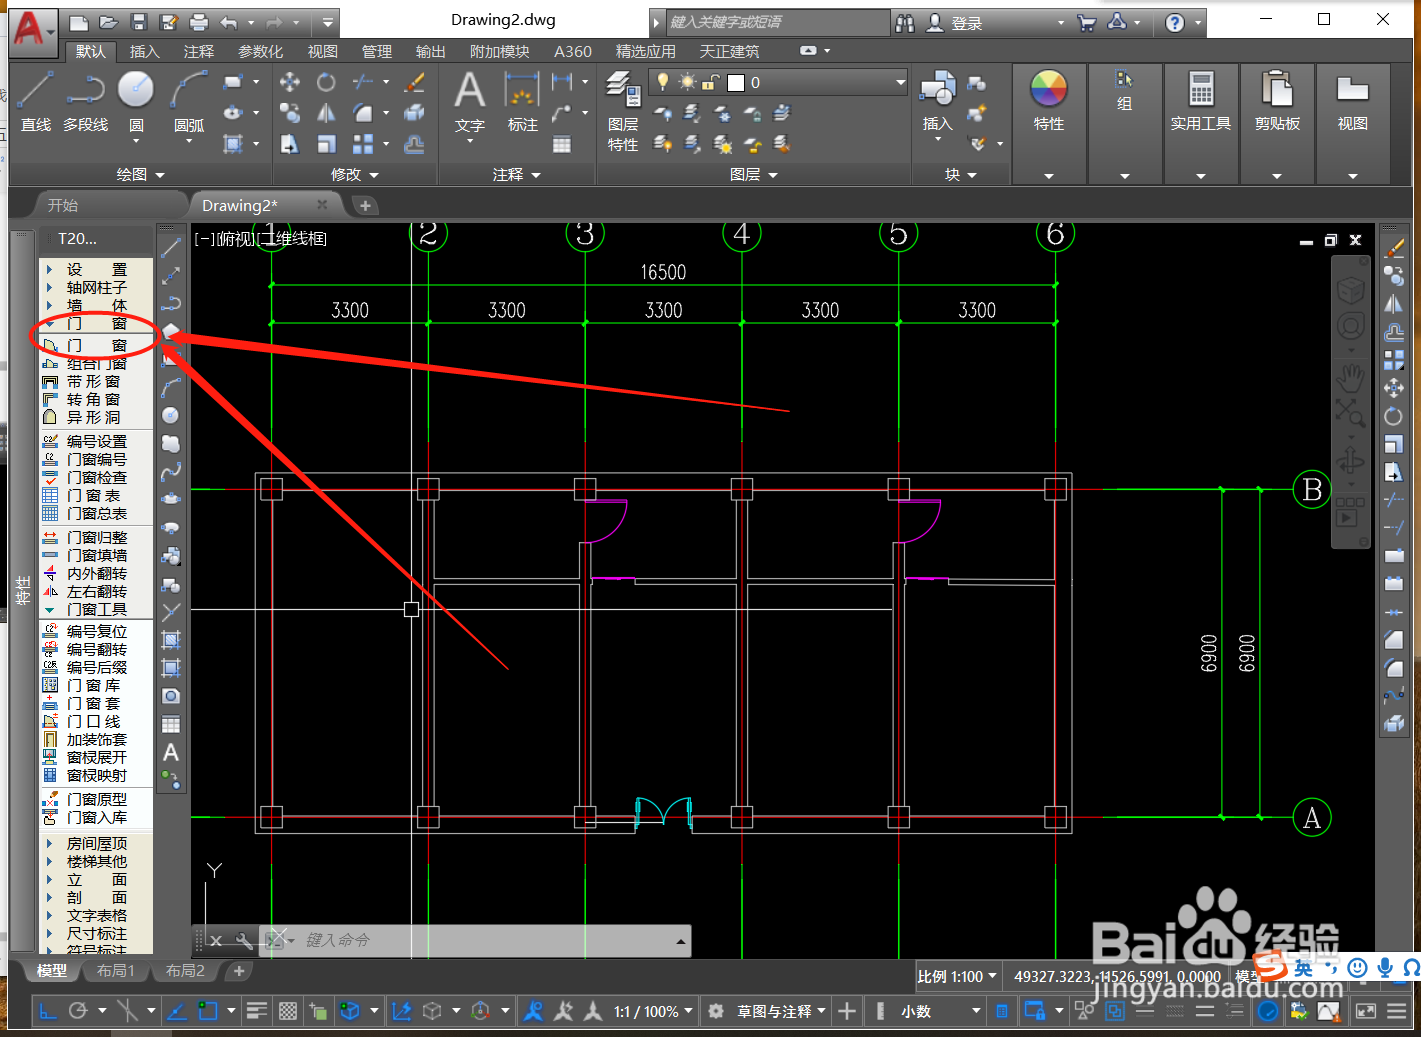Expand the 注释 panel dropdown
The image size is (1421, 1037).
517,174
